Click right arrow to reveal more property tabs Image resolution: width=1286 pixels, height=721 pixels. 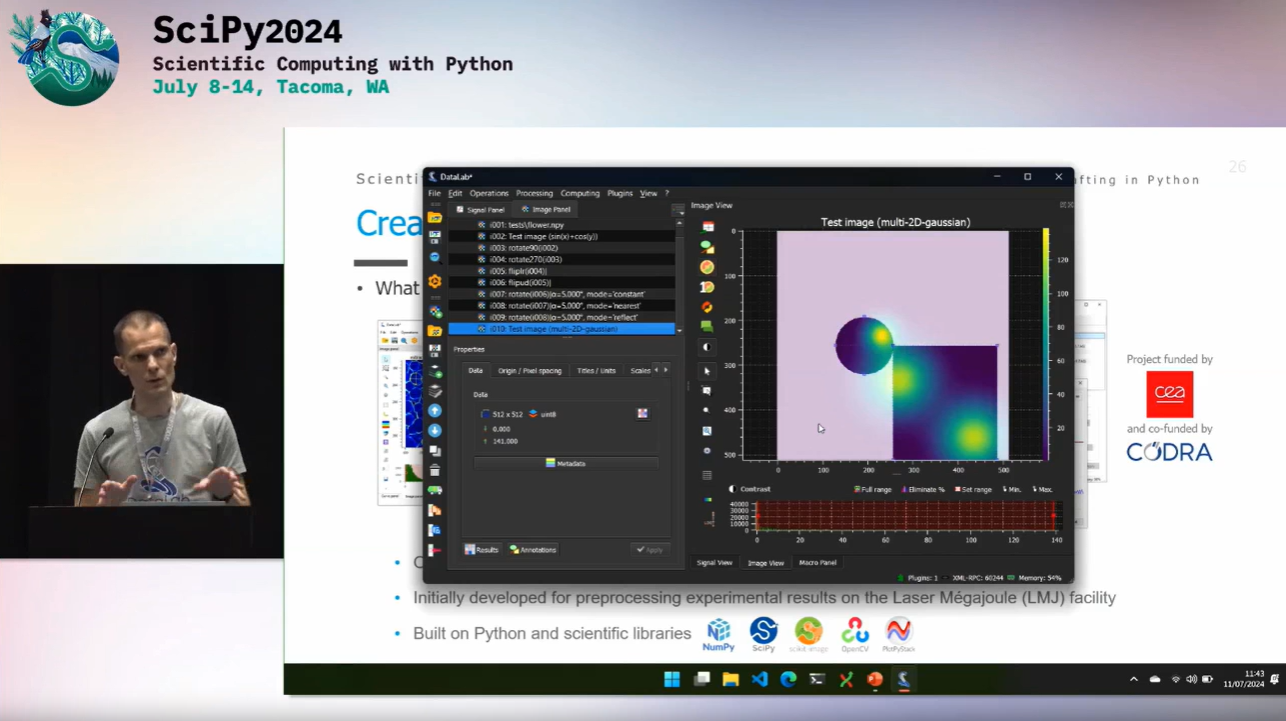(666, 369)
